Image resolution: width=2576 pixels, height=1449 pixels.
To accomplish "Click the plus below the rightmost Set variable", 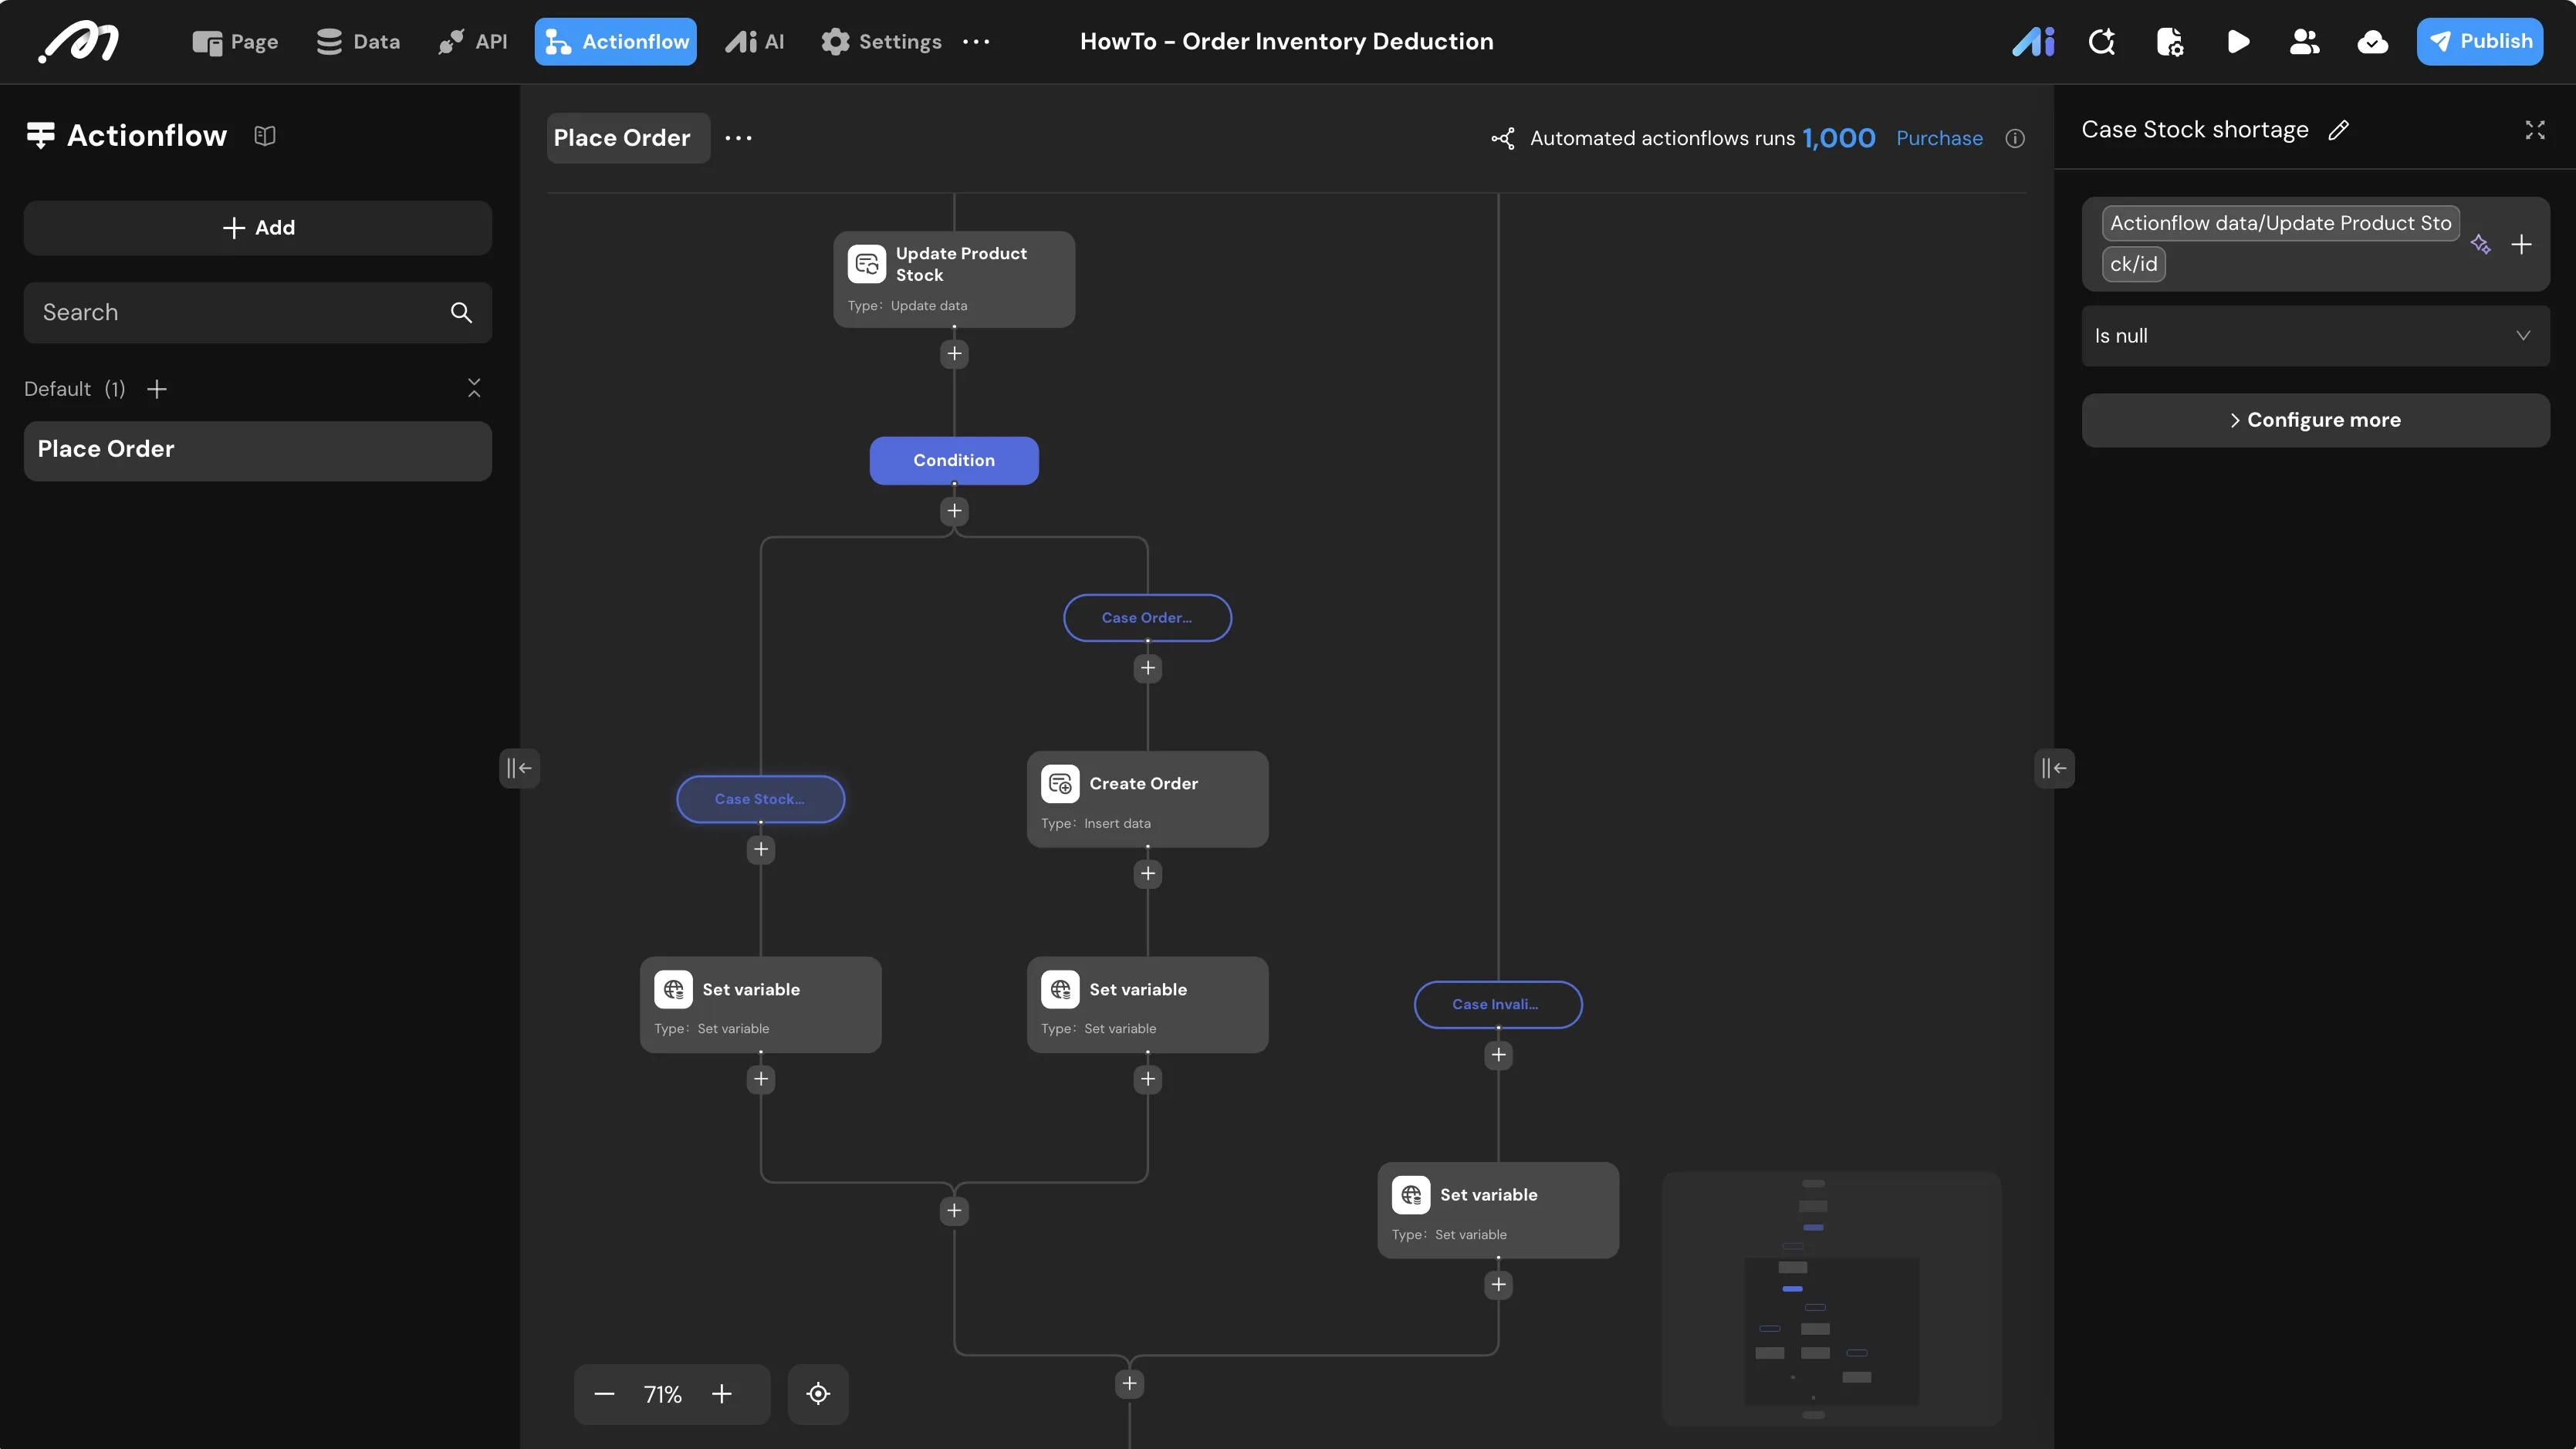I will (1498, 1285).
